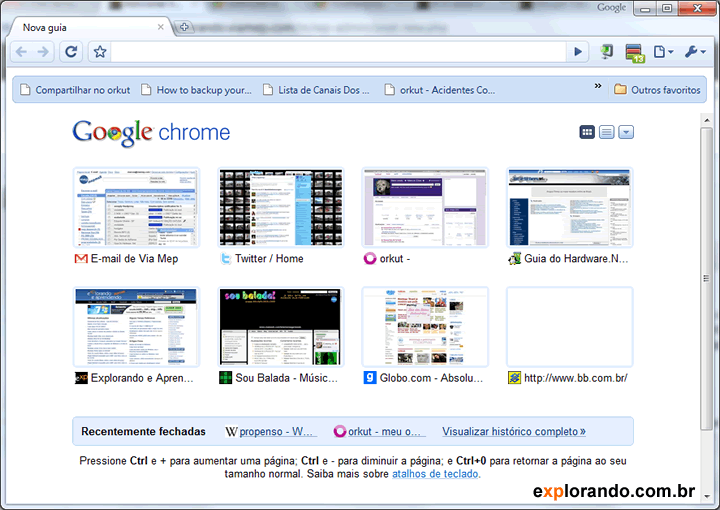720x510 pixels.
Task: Open Compartilhar no orkut bookmark
Action: [76, 90]
